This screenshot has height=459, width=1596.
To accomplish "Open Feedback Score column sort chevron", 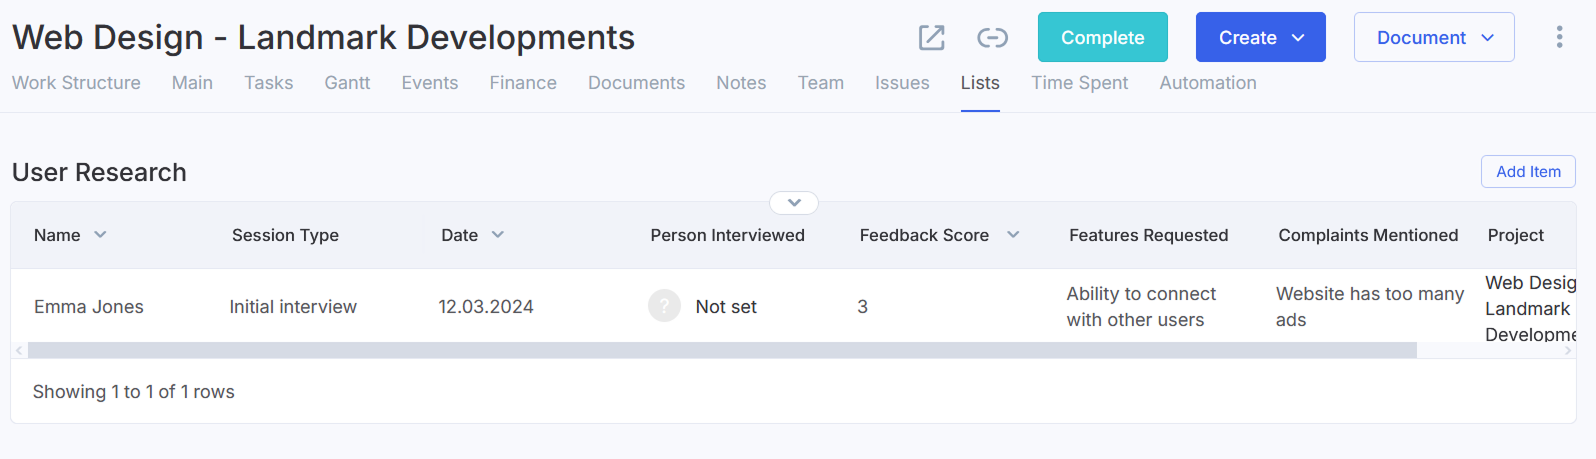I will coord(1013,235).
